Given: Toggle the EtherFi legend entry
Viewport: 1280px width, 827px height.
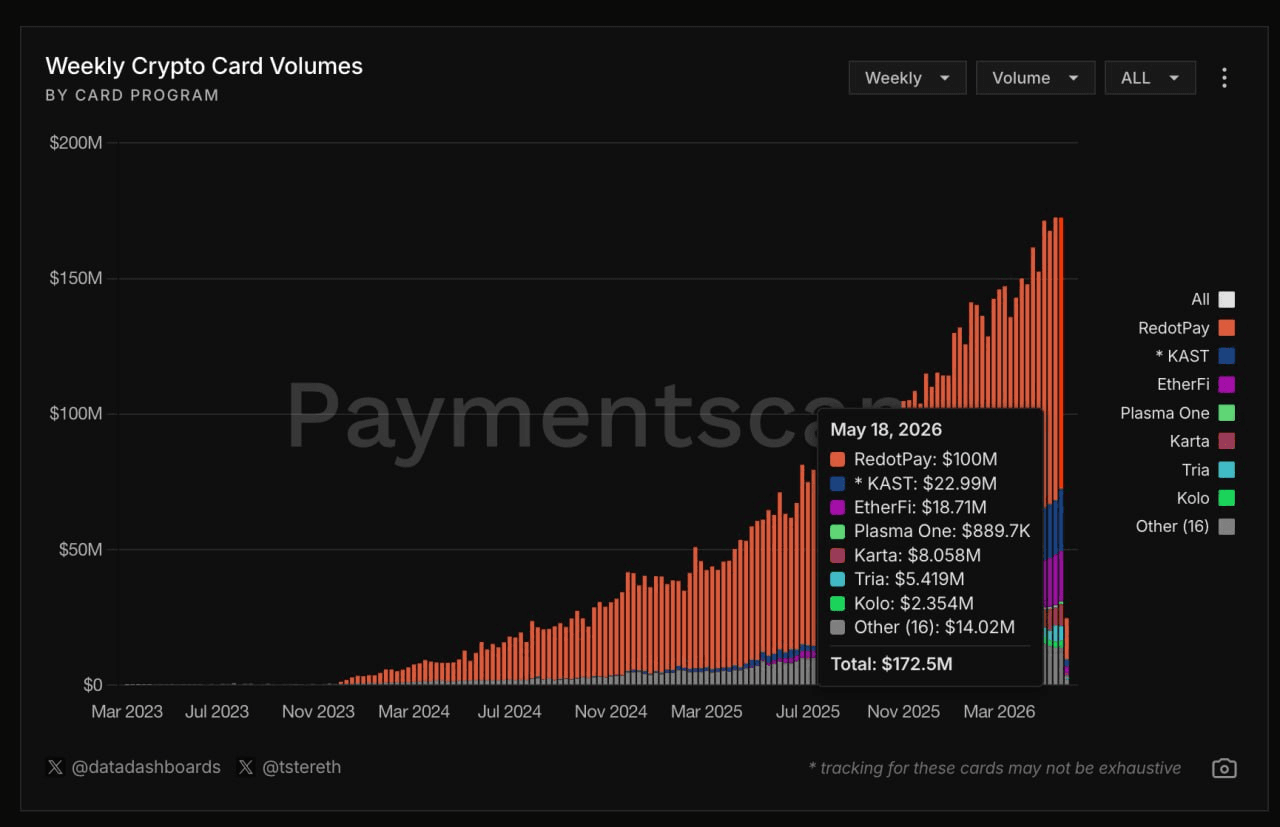Looking at the screenshot, I should coord(1196,384).
